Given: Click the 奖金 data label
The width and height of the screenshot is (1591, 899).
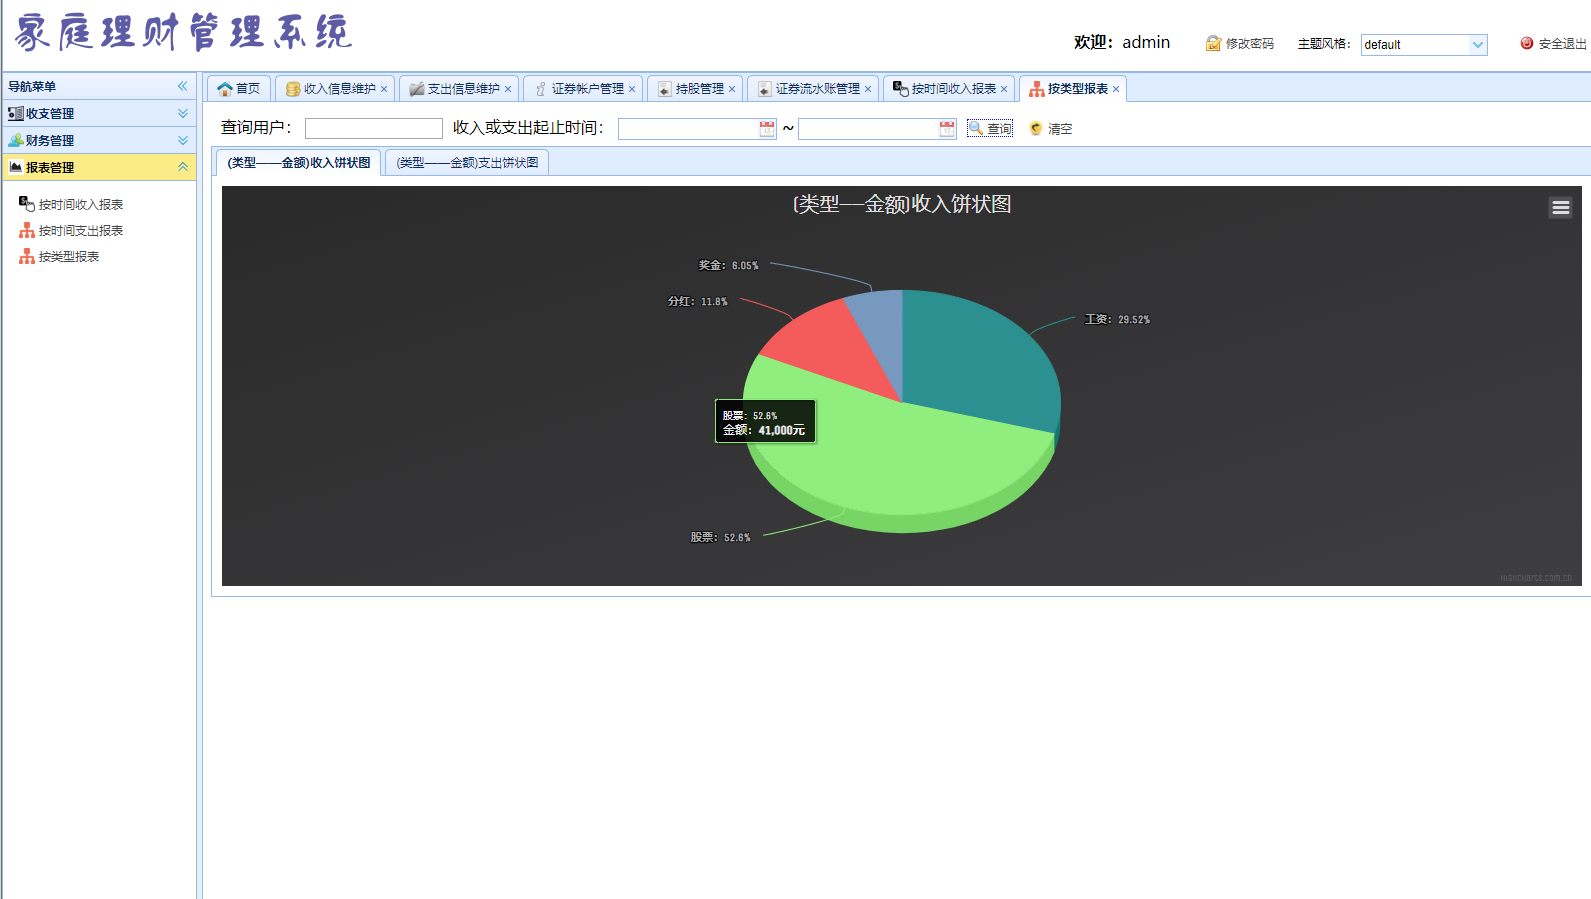Looking at the screenshot, I should 728,265.
